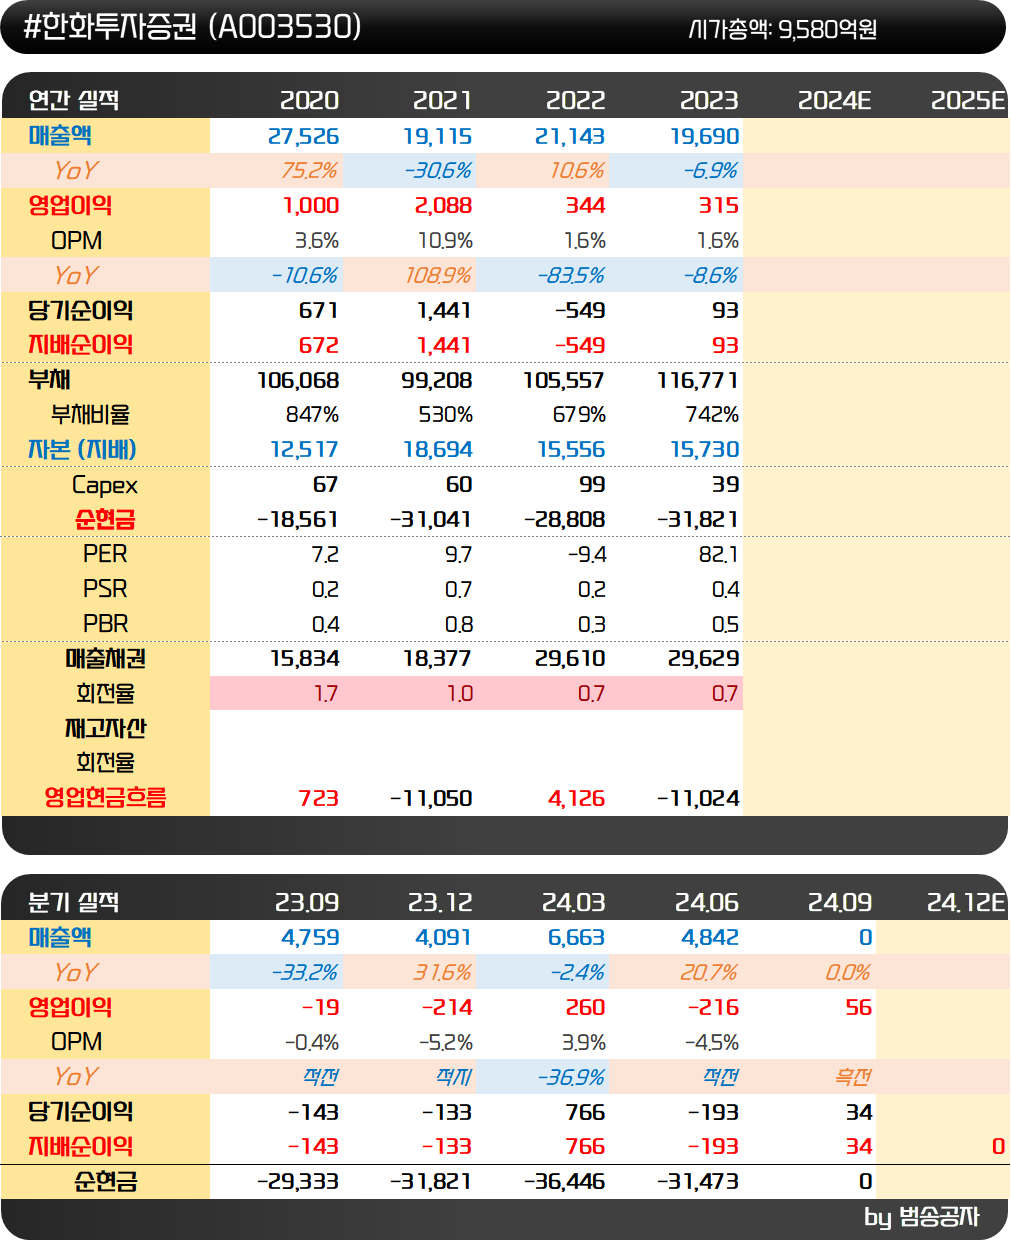Click Capex value 99

click(592, 484)
